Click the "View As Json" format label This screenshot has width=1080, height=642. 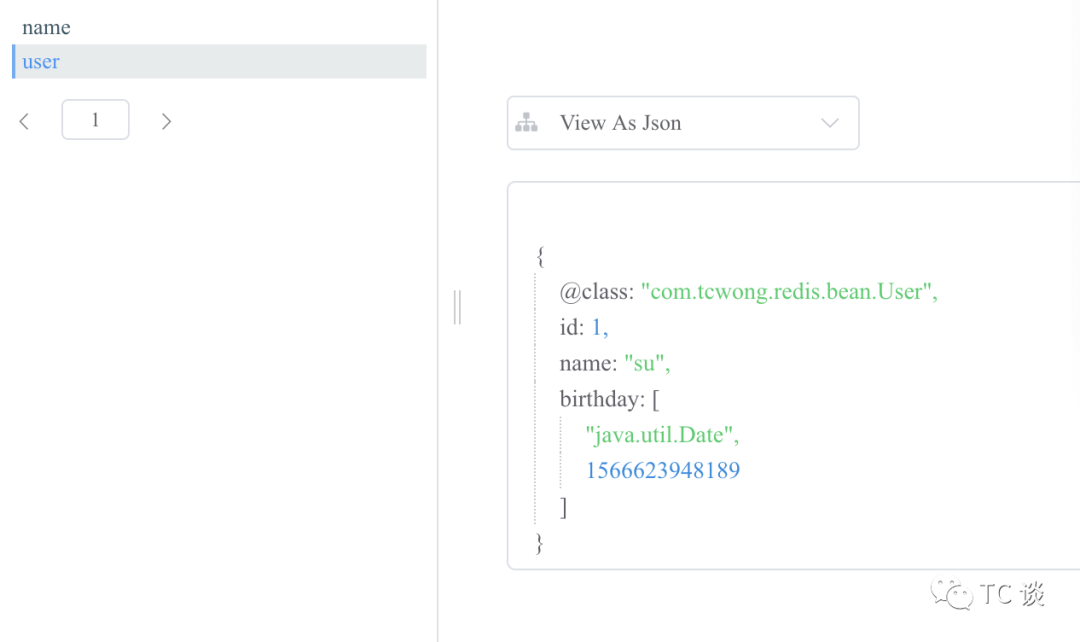click(620, 123)
